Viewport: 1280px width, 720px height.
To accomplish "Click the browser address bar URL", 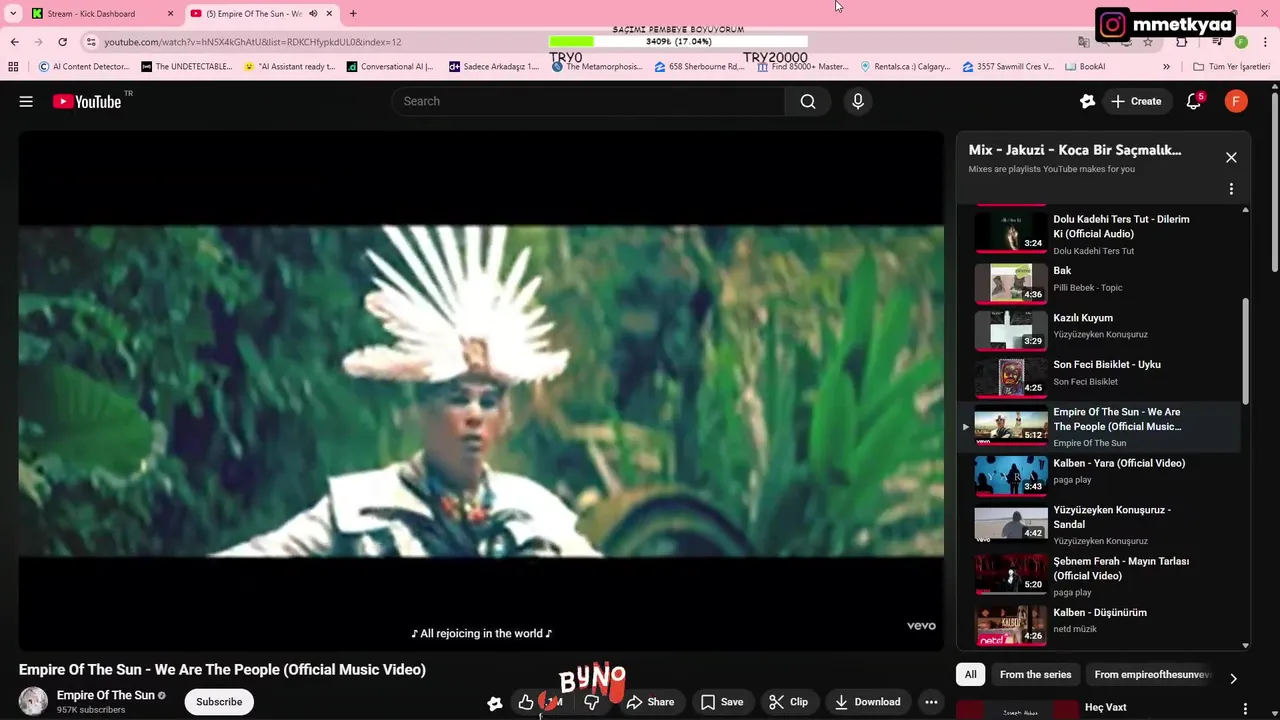I will click(253, 42).
